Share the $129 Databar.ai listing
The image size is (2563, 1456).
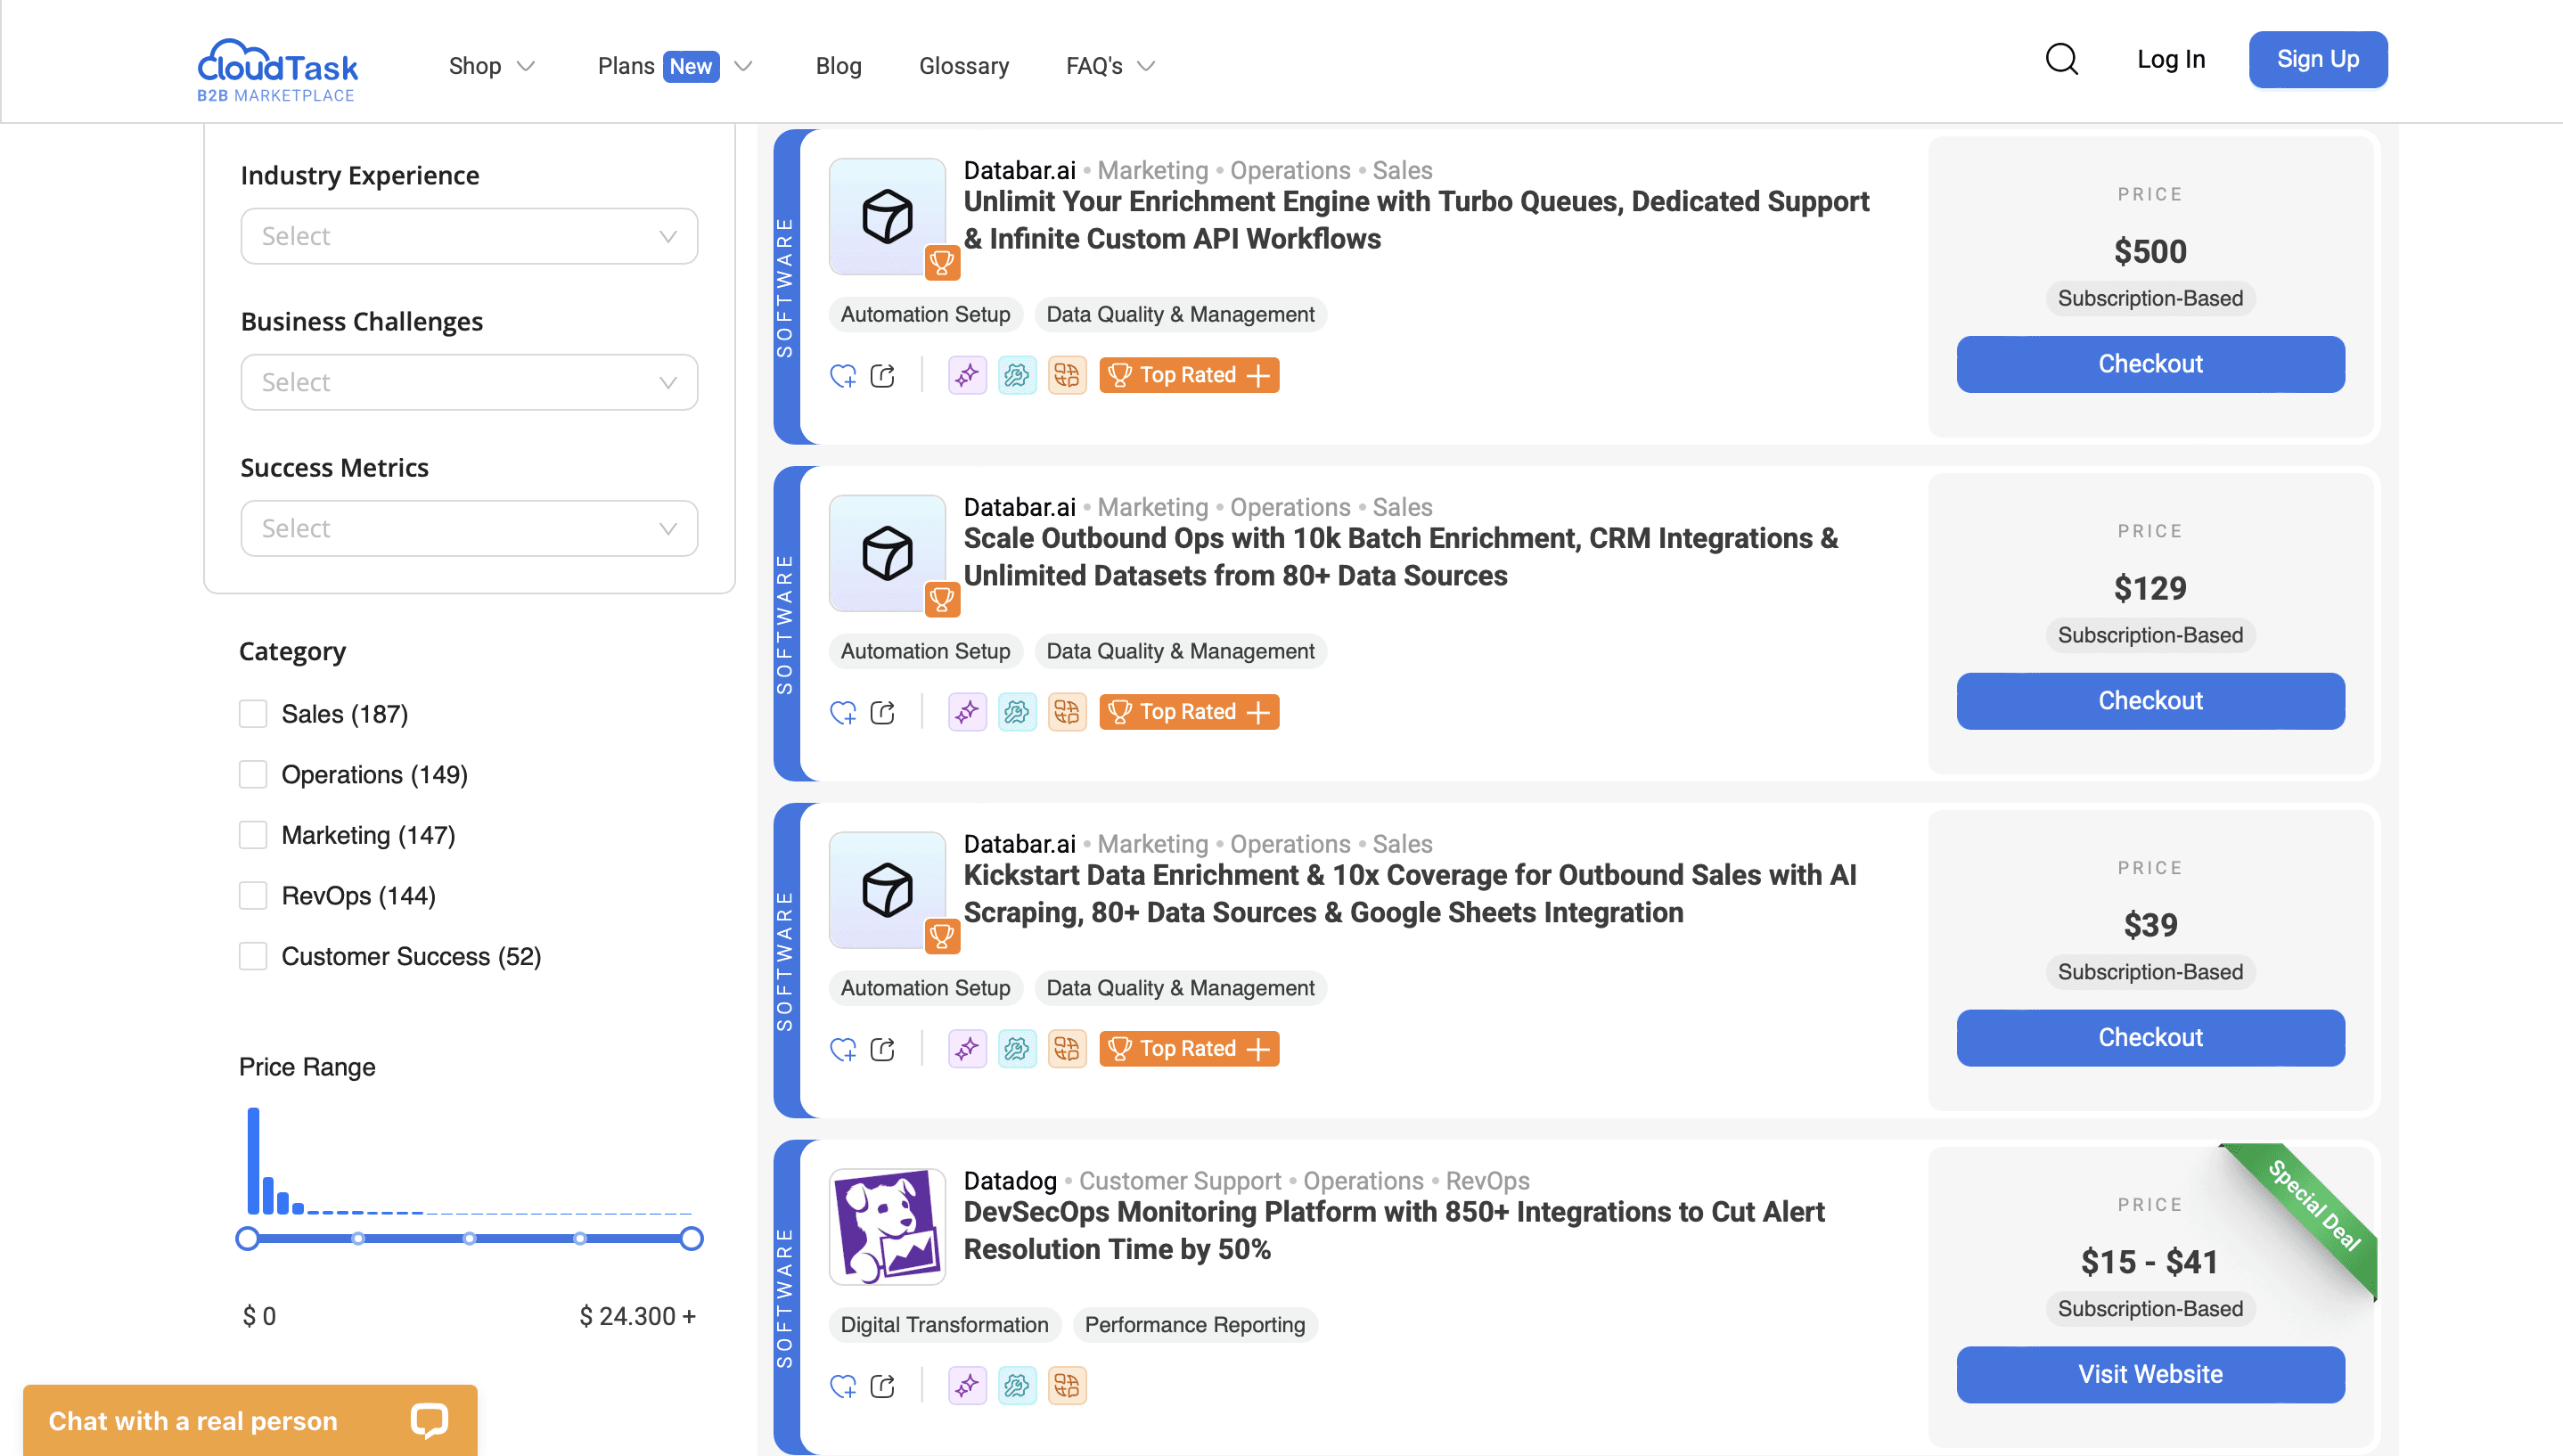[882, 712]
